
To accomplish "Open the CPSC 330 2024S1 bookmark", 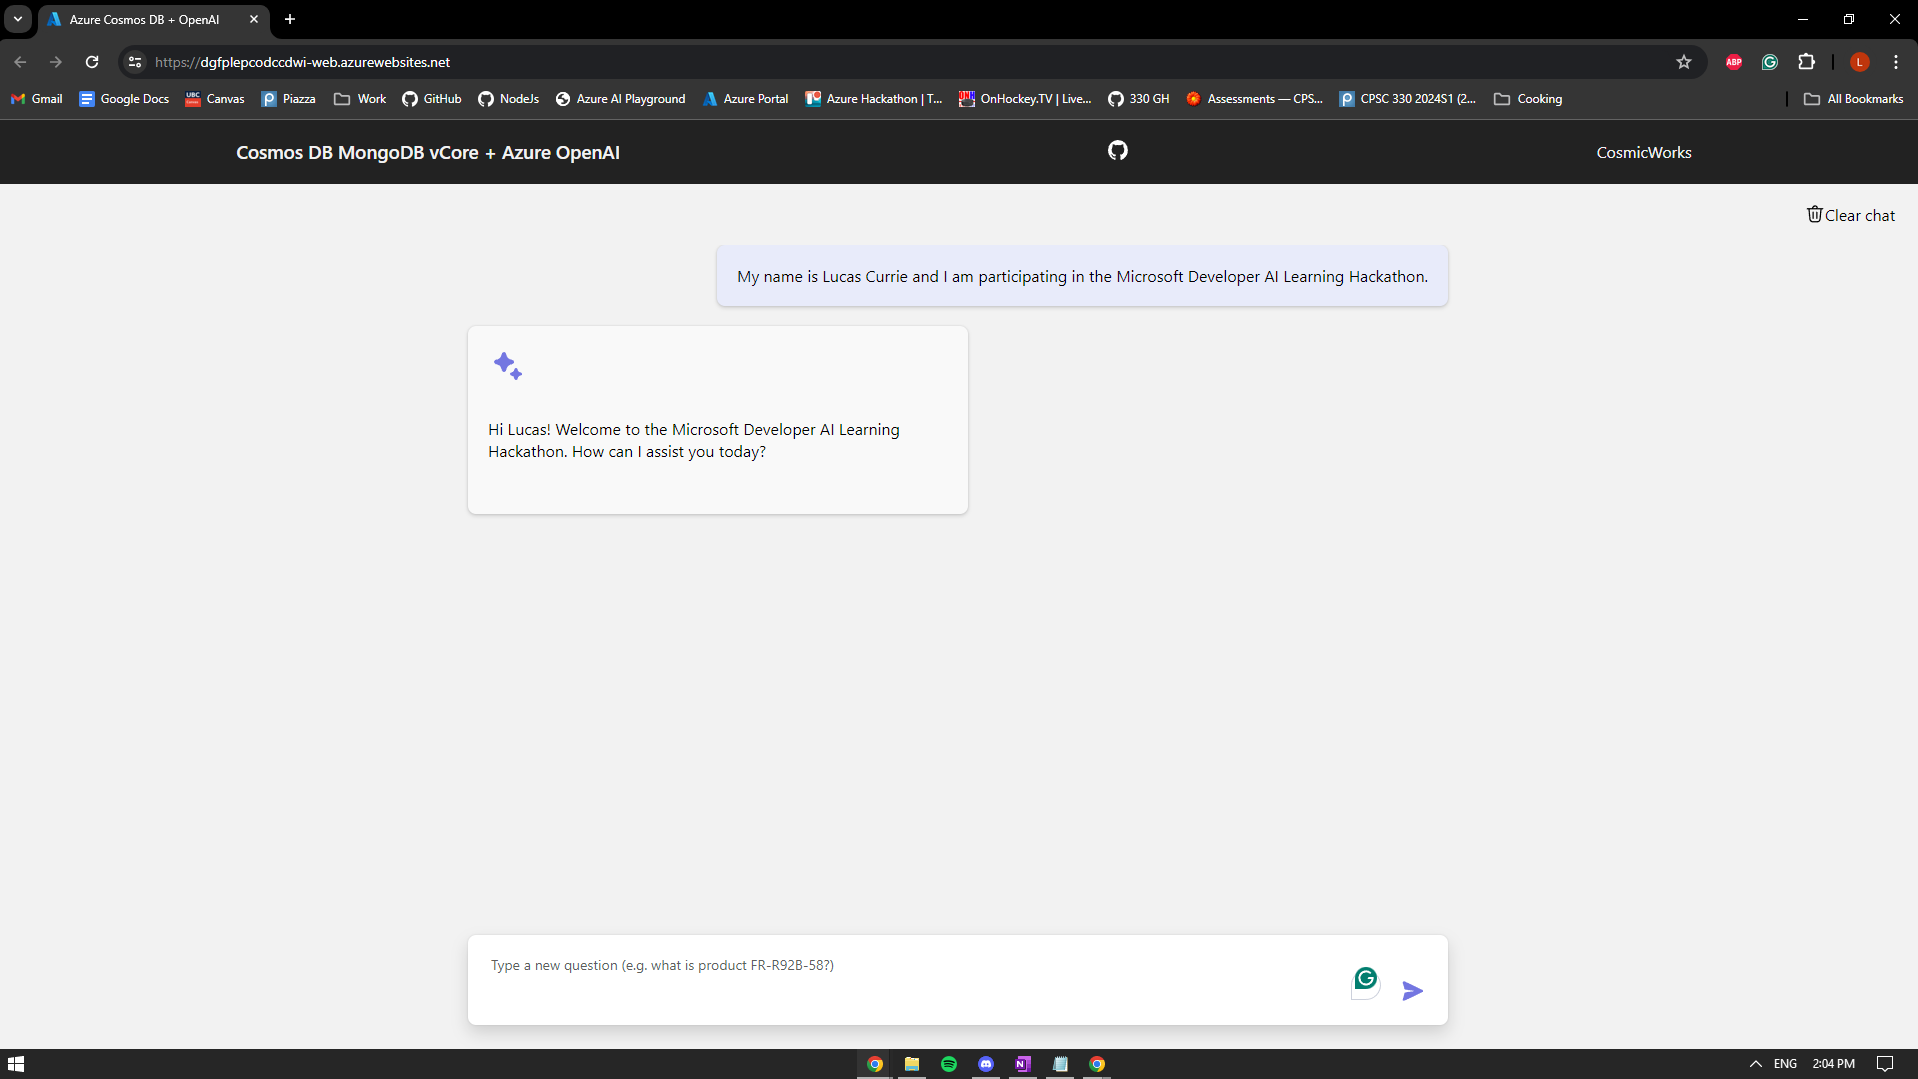I will [1408, 99].
